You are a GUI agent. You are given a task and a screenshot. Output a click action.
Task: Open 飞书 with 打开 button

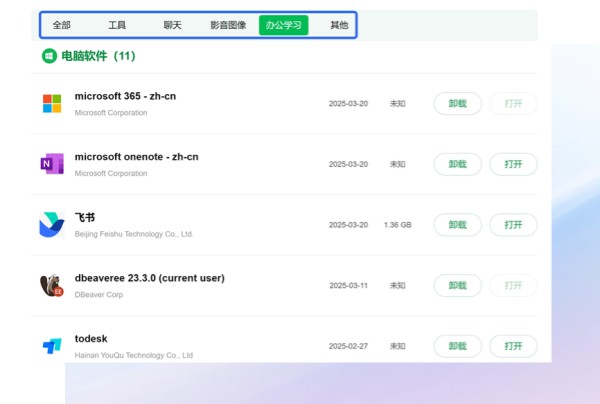click(x=513, y=225)
